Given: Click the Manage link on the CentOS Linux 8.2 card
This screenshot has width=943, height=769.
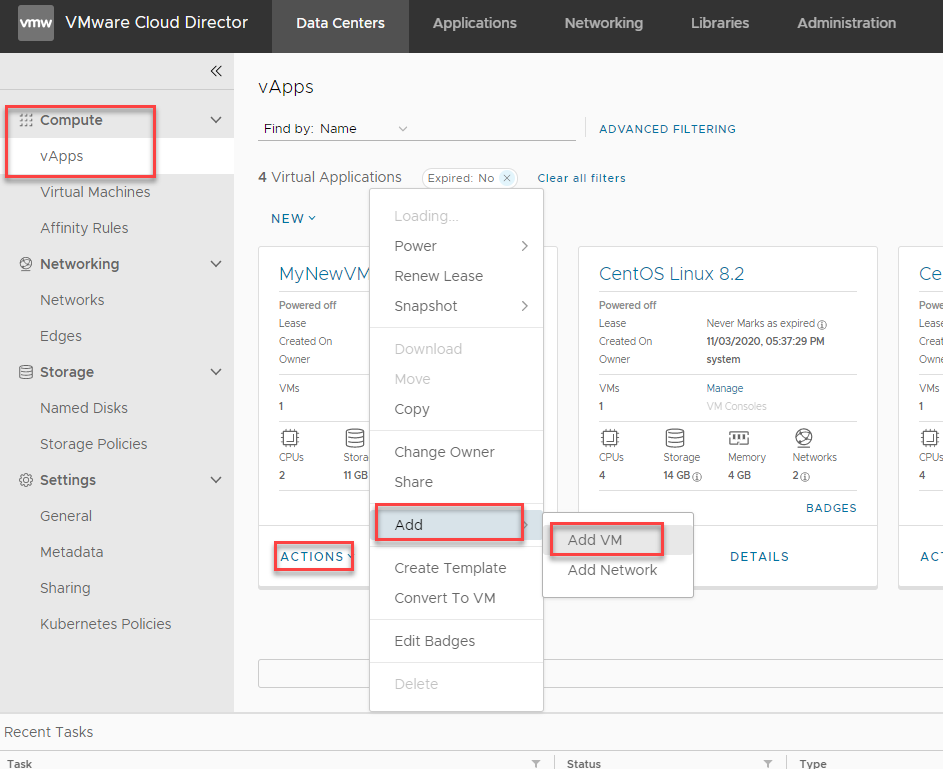Looking at the screenshot, I should pyautogui.click(x=725, y=388).
